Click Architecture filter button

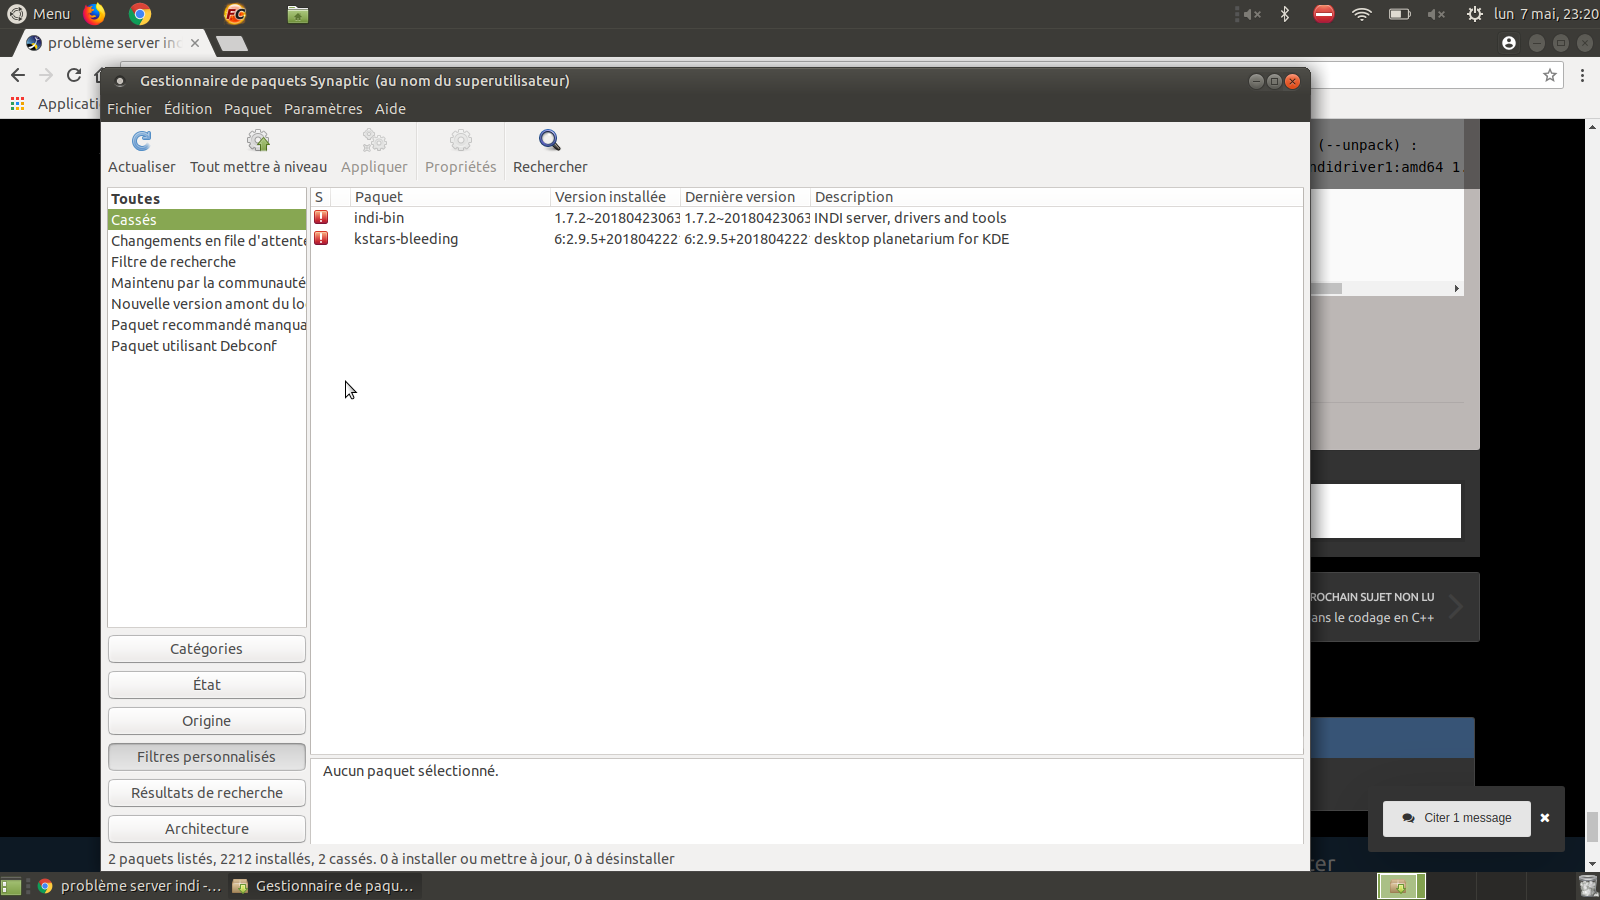[207, 829]
